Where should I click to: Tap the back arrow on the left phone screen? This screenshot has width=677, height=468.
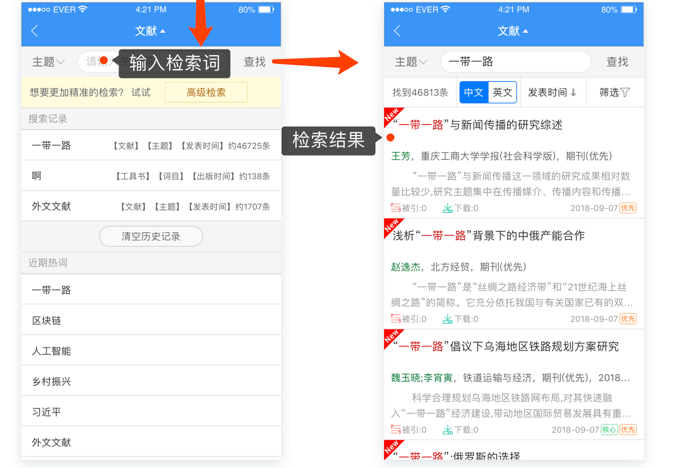[x=35, y=31]
